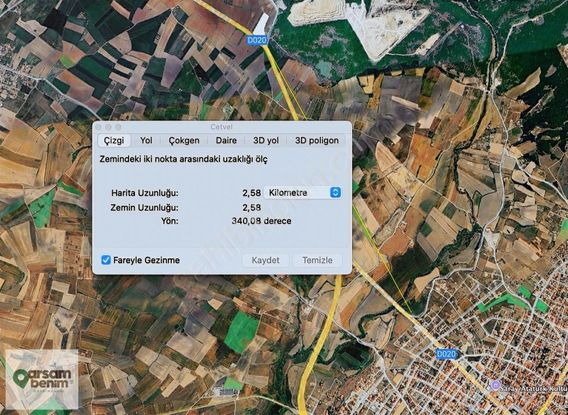The image size is (568, 415).
Task: Click the purple place marker icon
Action: point(496,385)
